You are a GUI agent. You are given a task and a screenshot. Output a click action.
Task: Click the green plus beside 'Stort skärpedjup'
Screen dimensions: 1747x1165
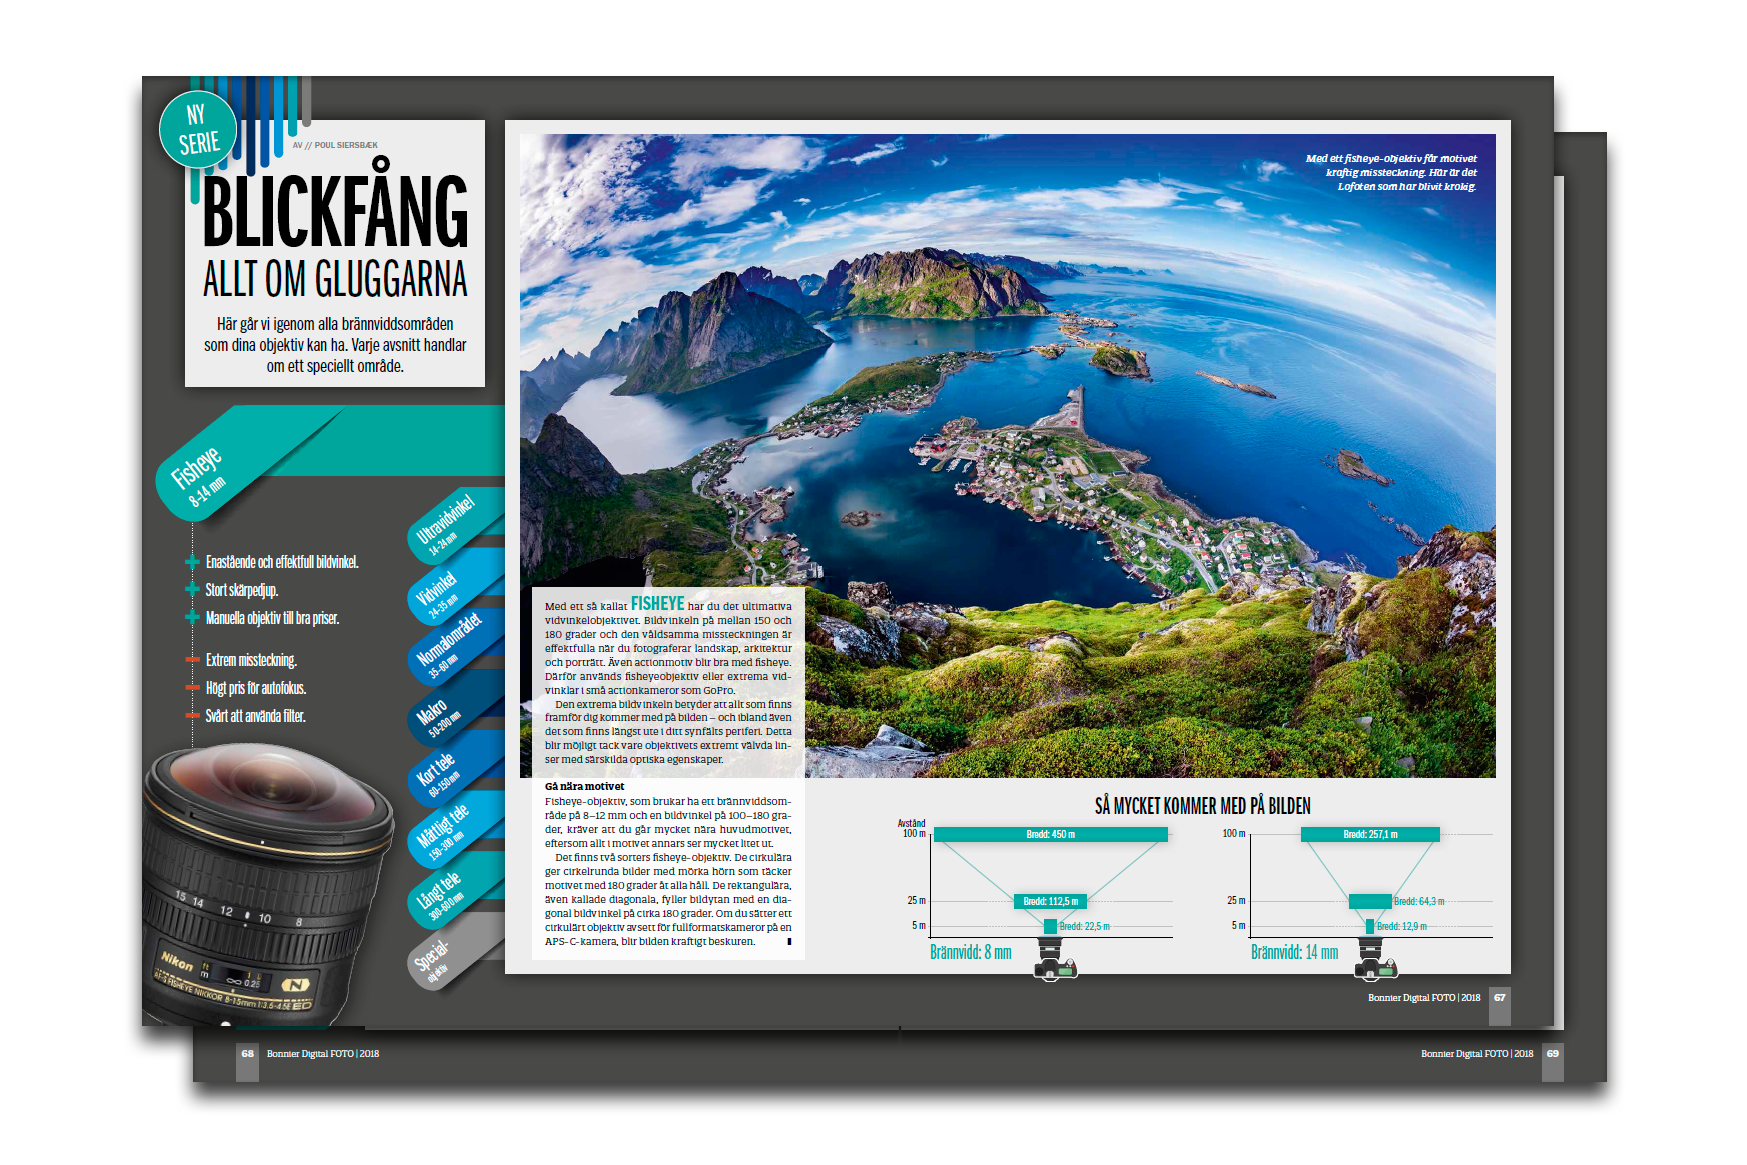[192, 590]
